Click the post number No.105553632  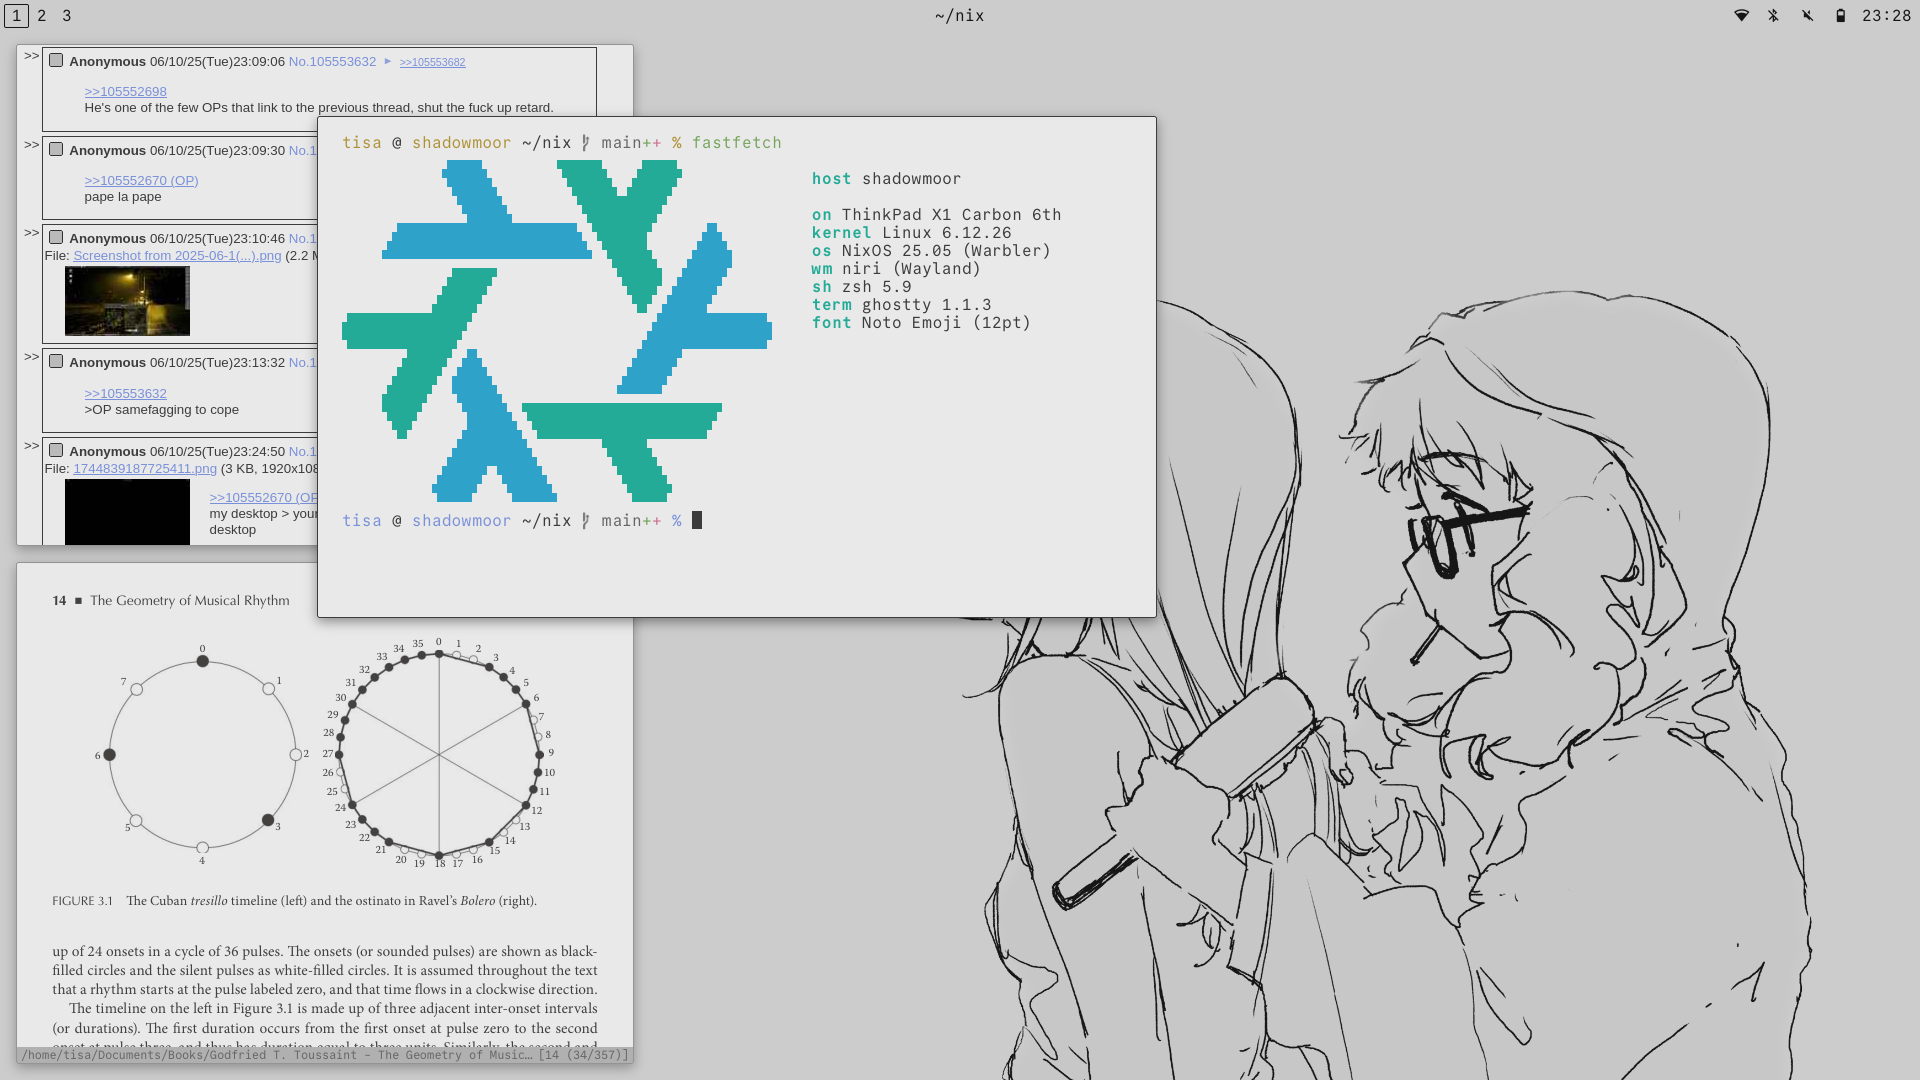tap(332, 62)
